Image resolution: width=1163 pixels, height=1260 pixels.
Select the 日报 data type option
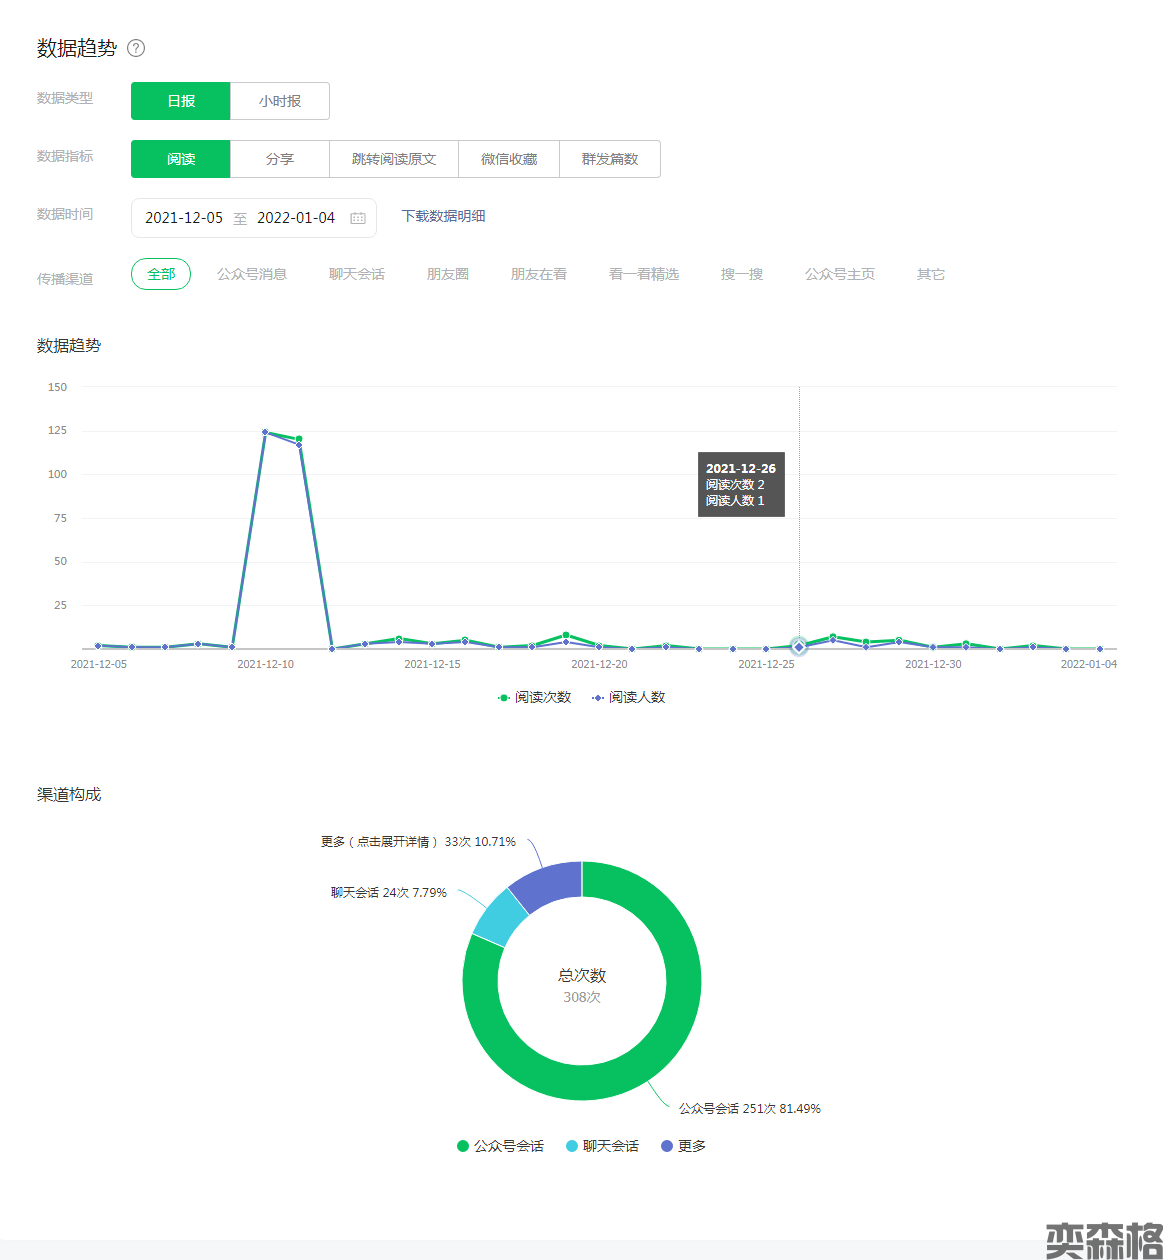[181, 101]
